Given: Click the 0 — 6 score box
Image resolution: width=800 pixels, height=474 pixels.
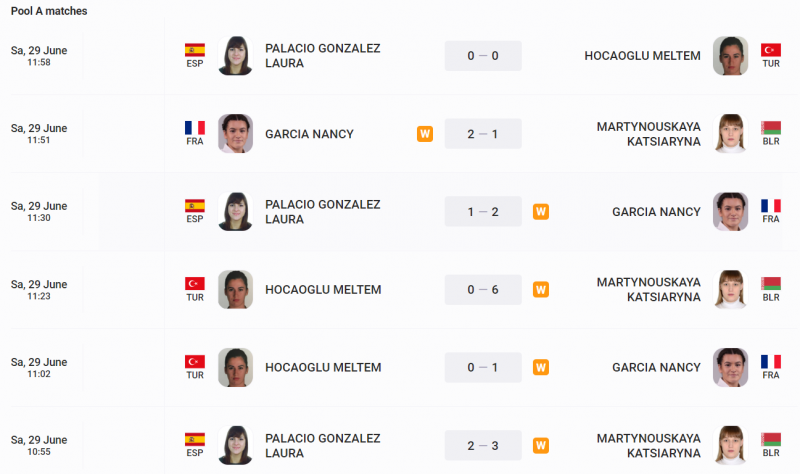Looking at the screenshot, I should coord(483,290).
